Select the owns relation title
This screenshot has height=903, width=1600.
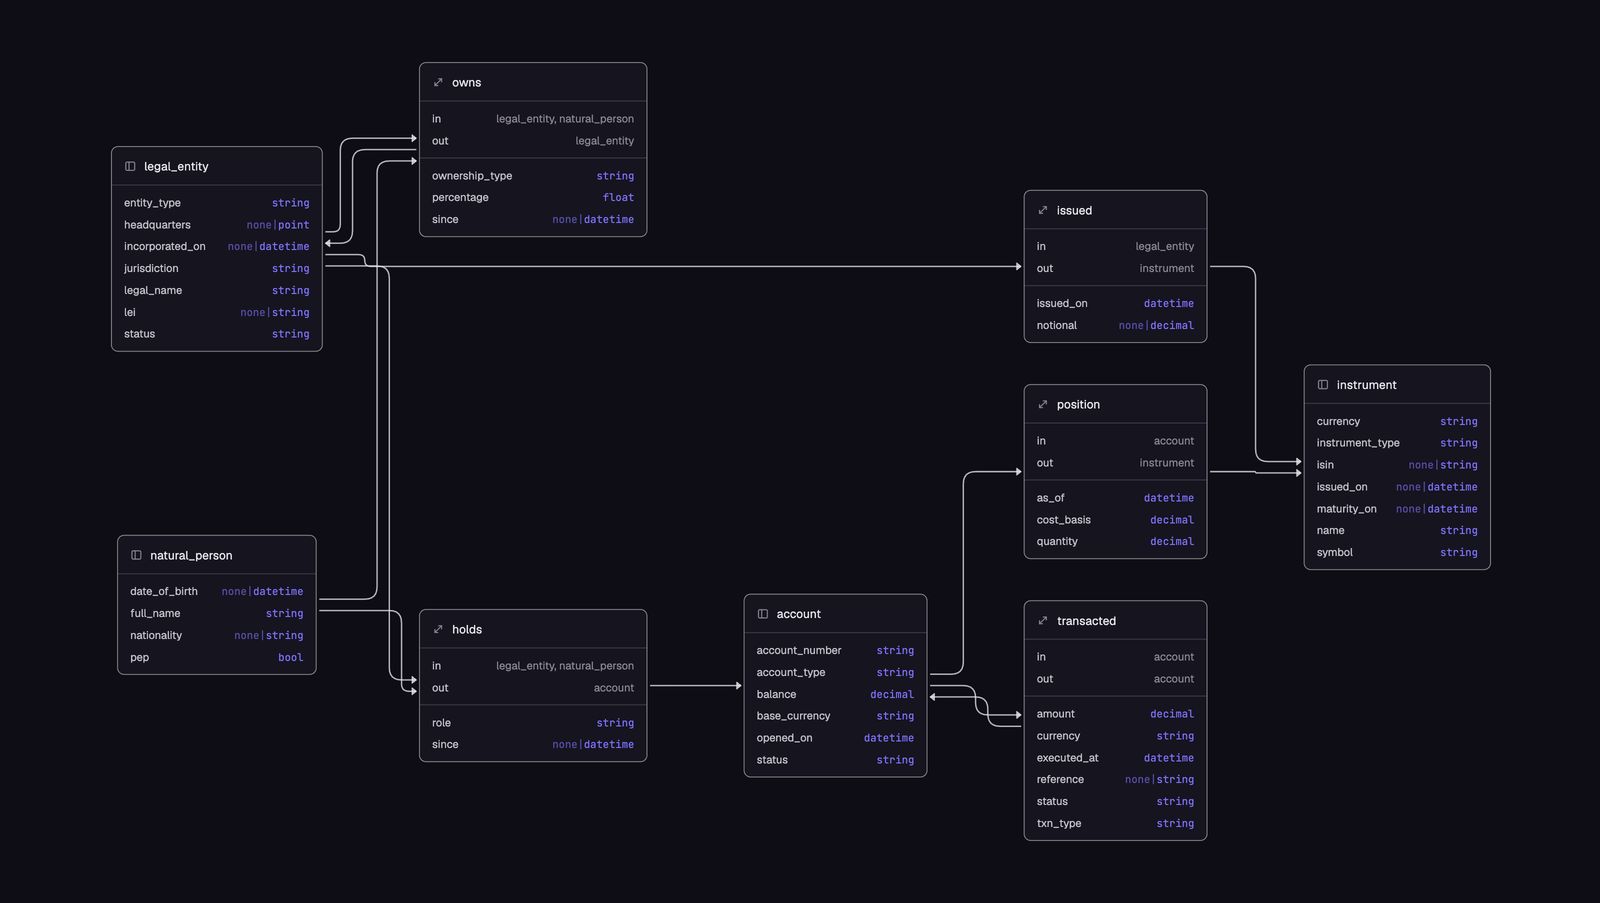pos(466,82)
